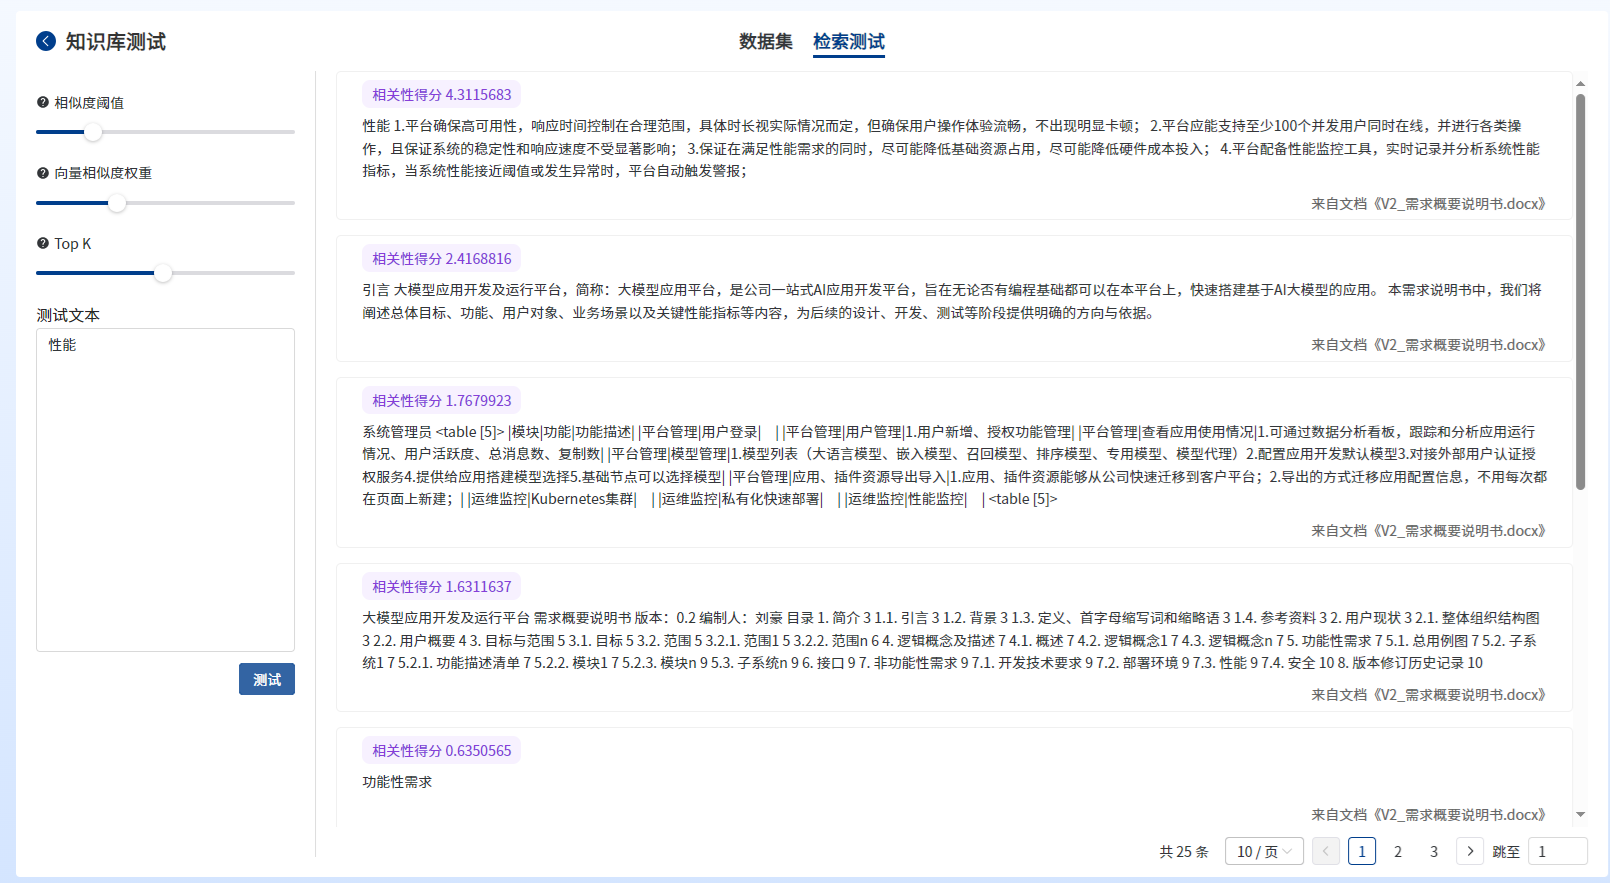Select the 检索测试 tab
The image size is (1610, 883).
[x=848, y=42]
